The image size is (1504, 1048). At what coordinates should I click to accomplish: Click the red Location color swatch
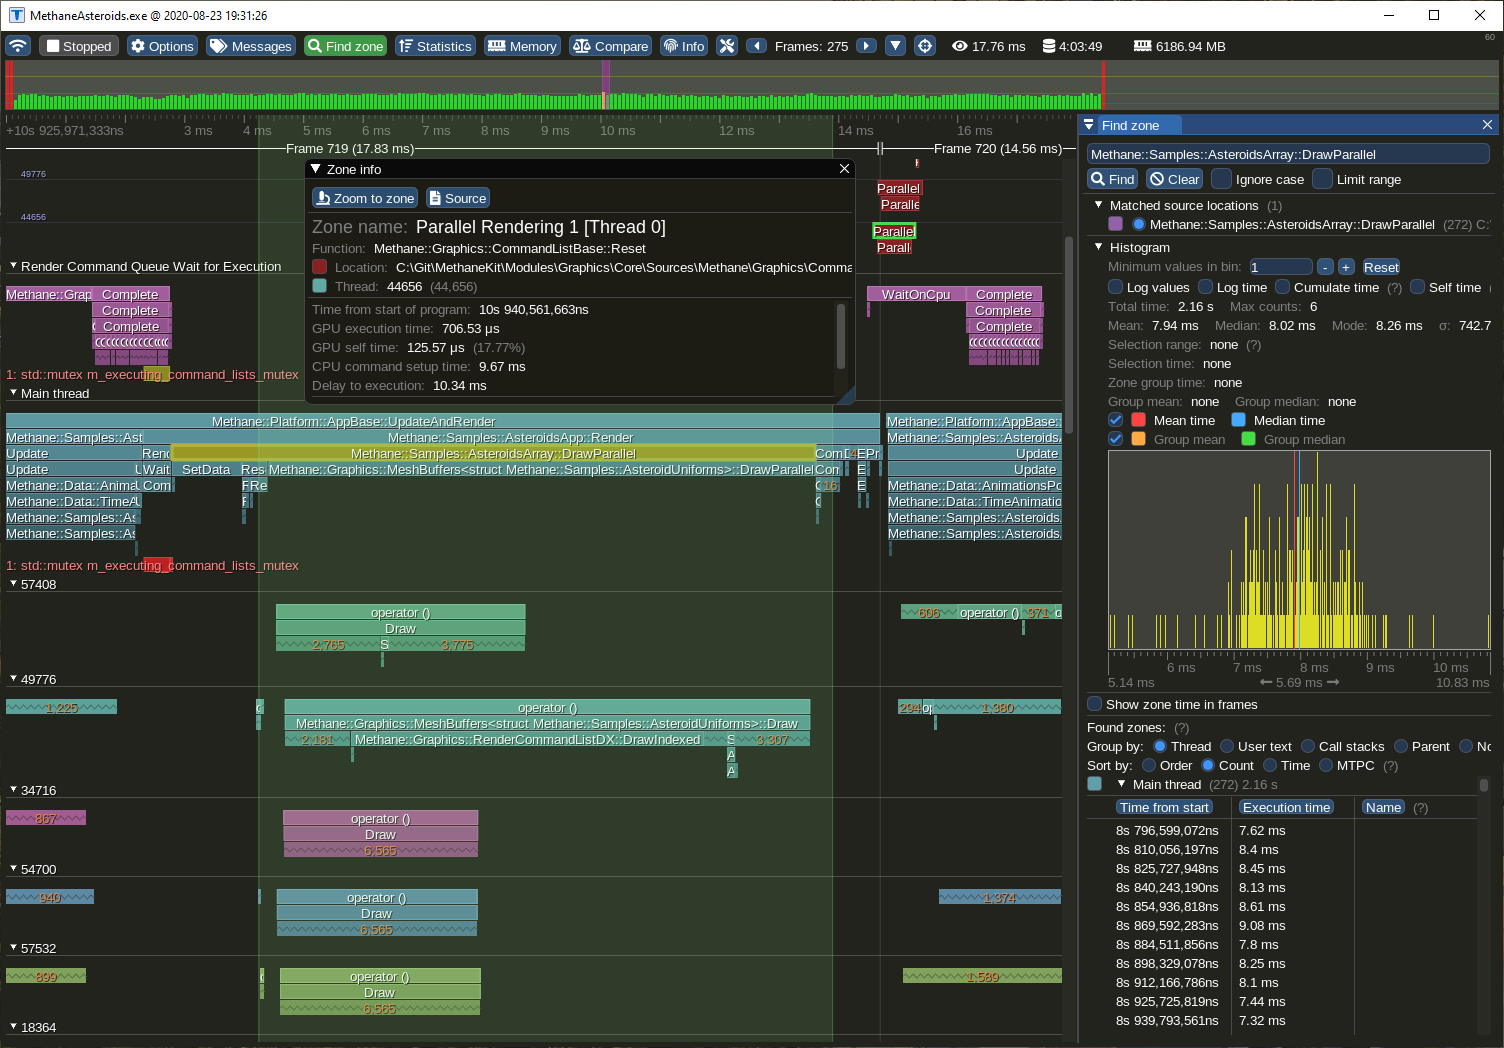point(320,267)
